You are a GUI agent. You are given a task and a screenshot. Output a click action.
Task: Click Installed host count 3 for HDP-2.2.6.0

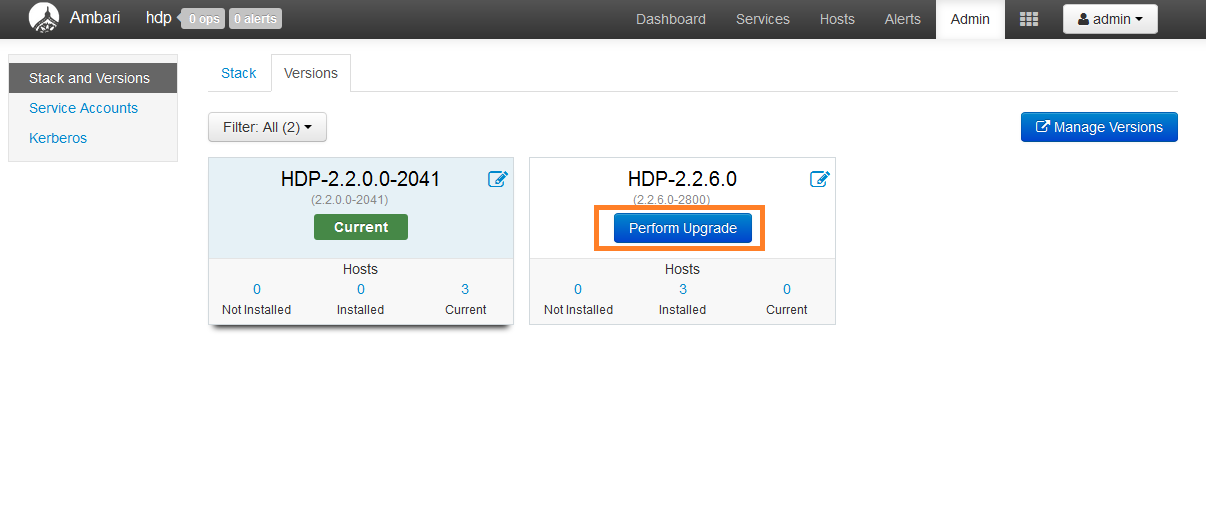[683, 289]
